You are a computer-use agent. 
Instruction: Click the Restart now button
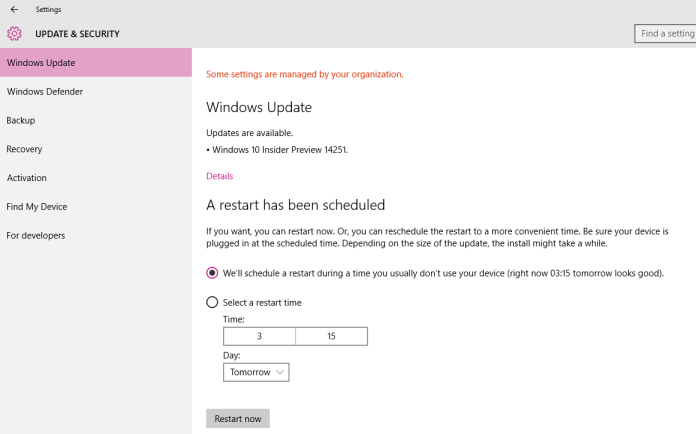point(238,418)
